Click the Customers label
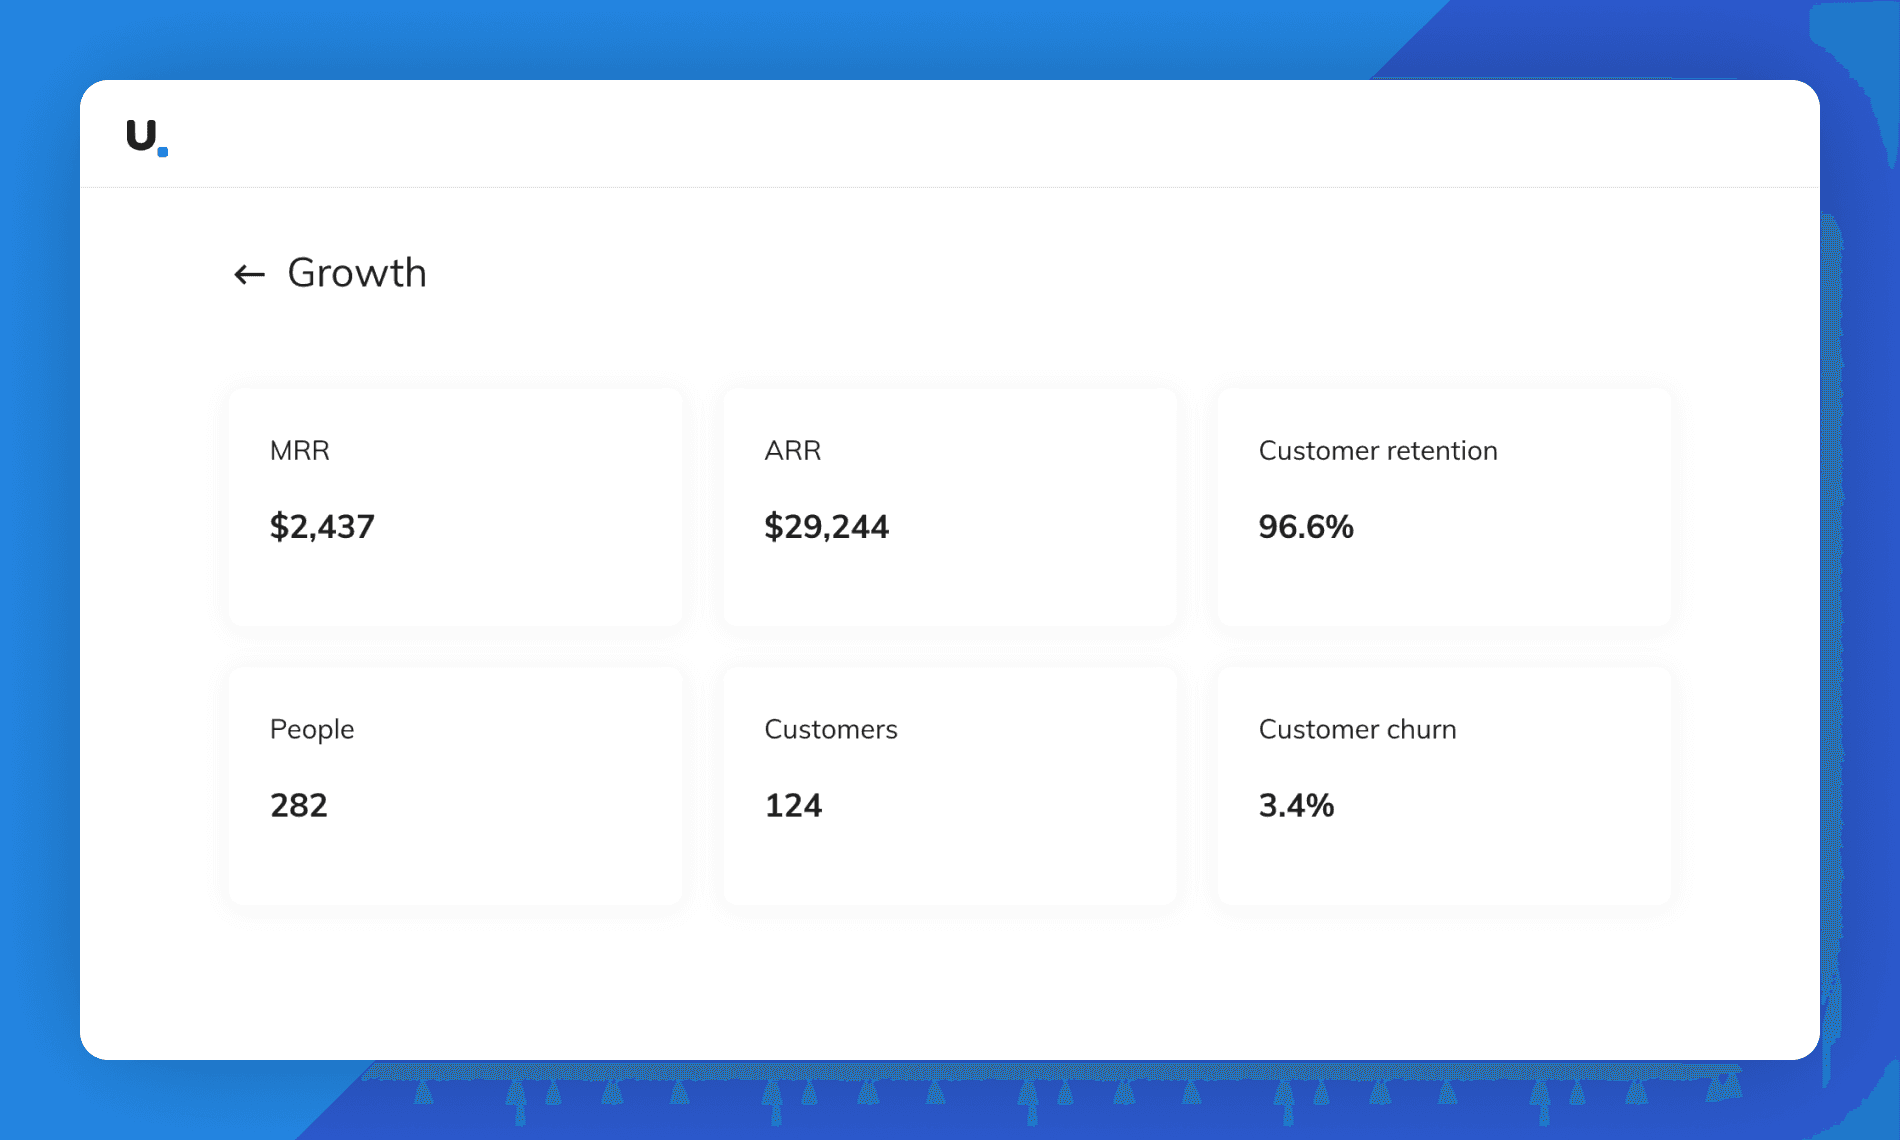This screenshot has height=1140, width=1900. [x=831, y=729]
